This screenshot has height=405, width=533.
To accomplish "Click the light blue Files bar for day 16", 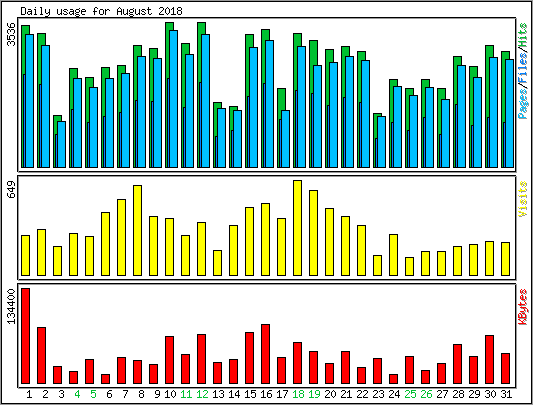I will tap(270, 104).
